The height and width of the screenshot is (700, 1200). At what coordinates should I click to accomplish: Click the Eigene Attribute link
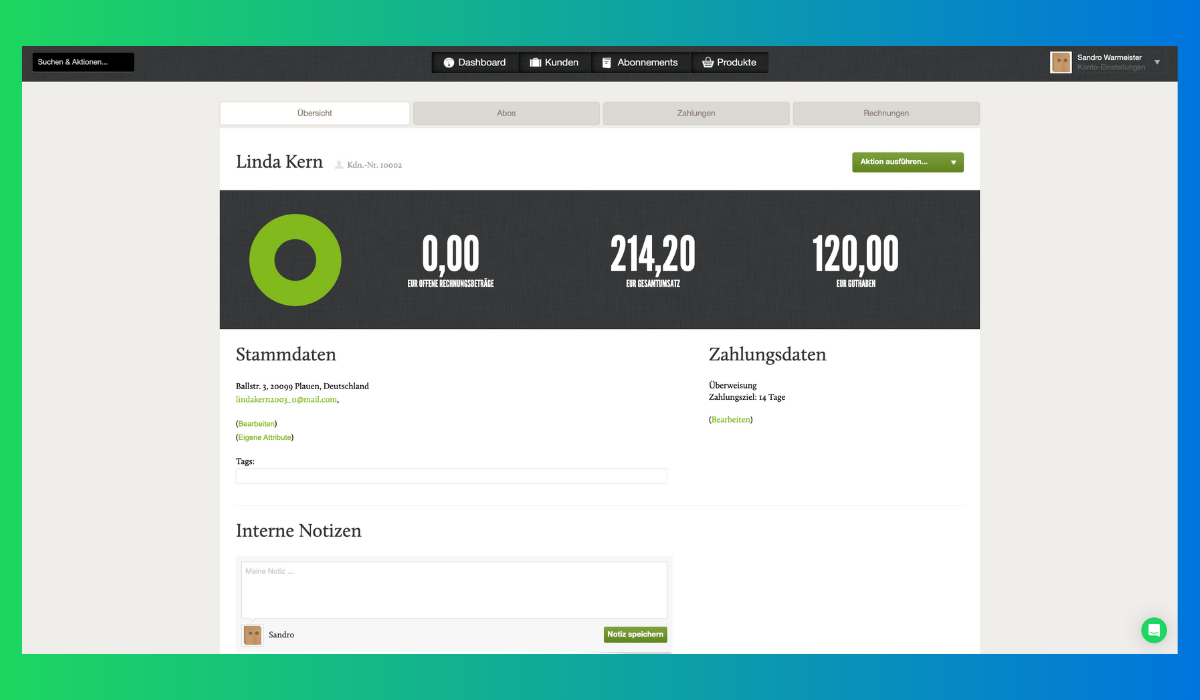[x=265, y=437]
